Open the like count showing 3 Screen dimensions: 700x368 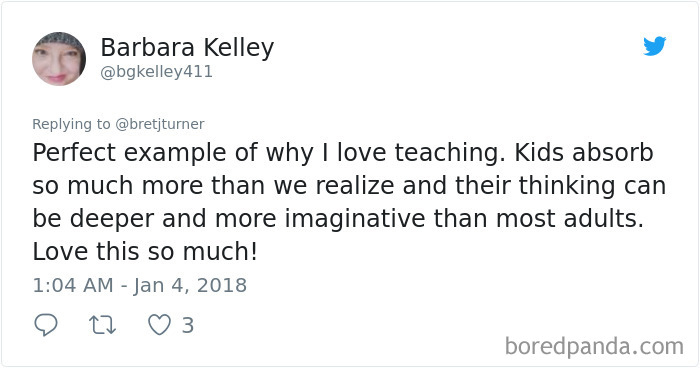click(x=188, y=325)
